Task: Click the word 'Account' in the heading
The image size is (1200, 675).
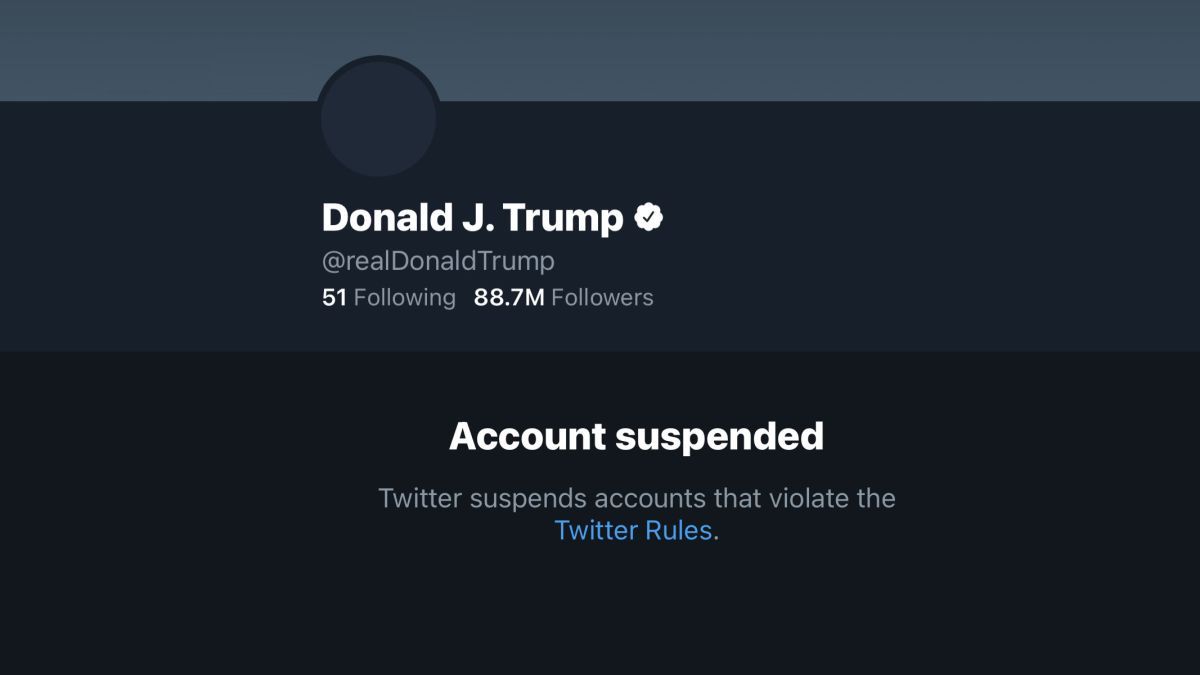Action: tap(527, 437)
